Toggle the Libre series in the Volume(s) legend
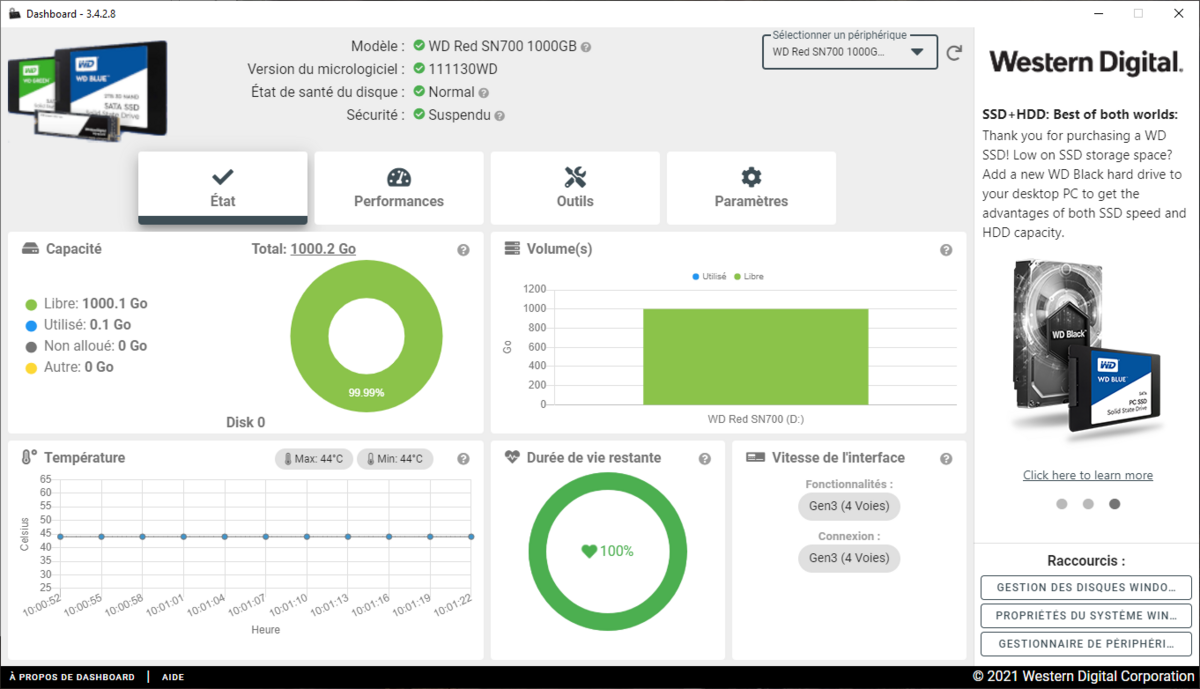This screenshot has height=689, width=1200. click(x=749, y=276)
